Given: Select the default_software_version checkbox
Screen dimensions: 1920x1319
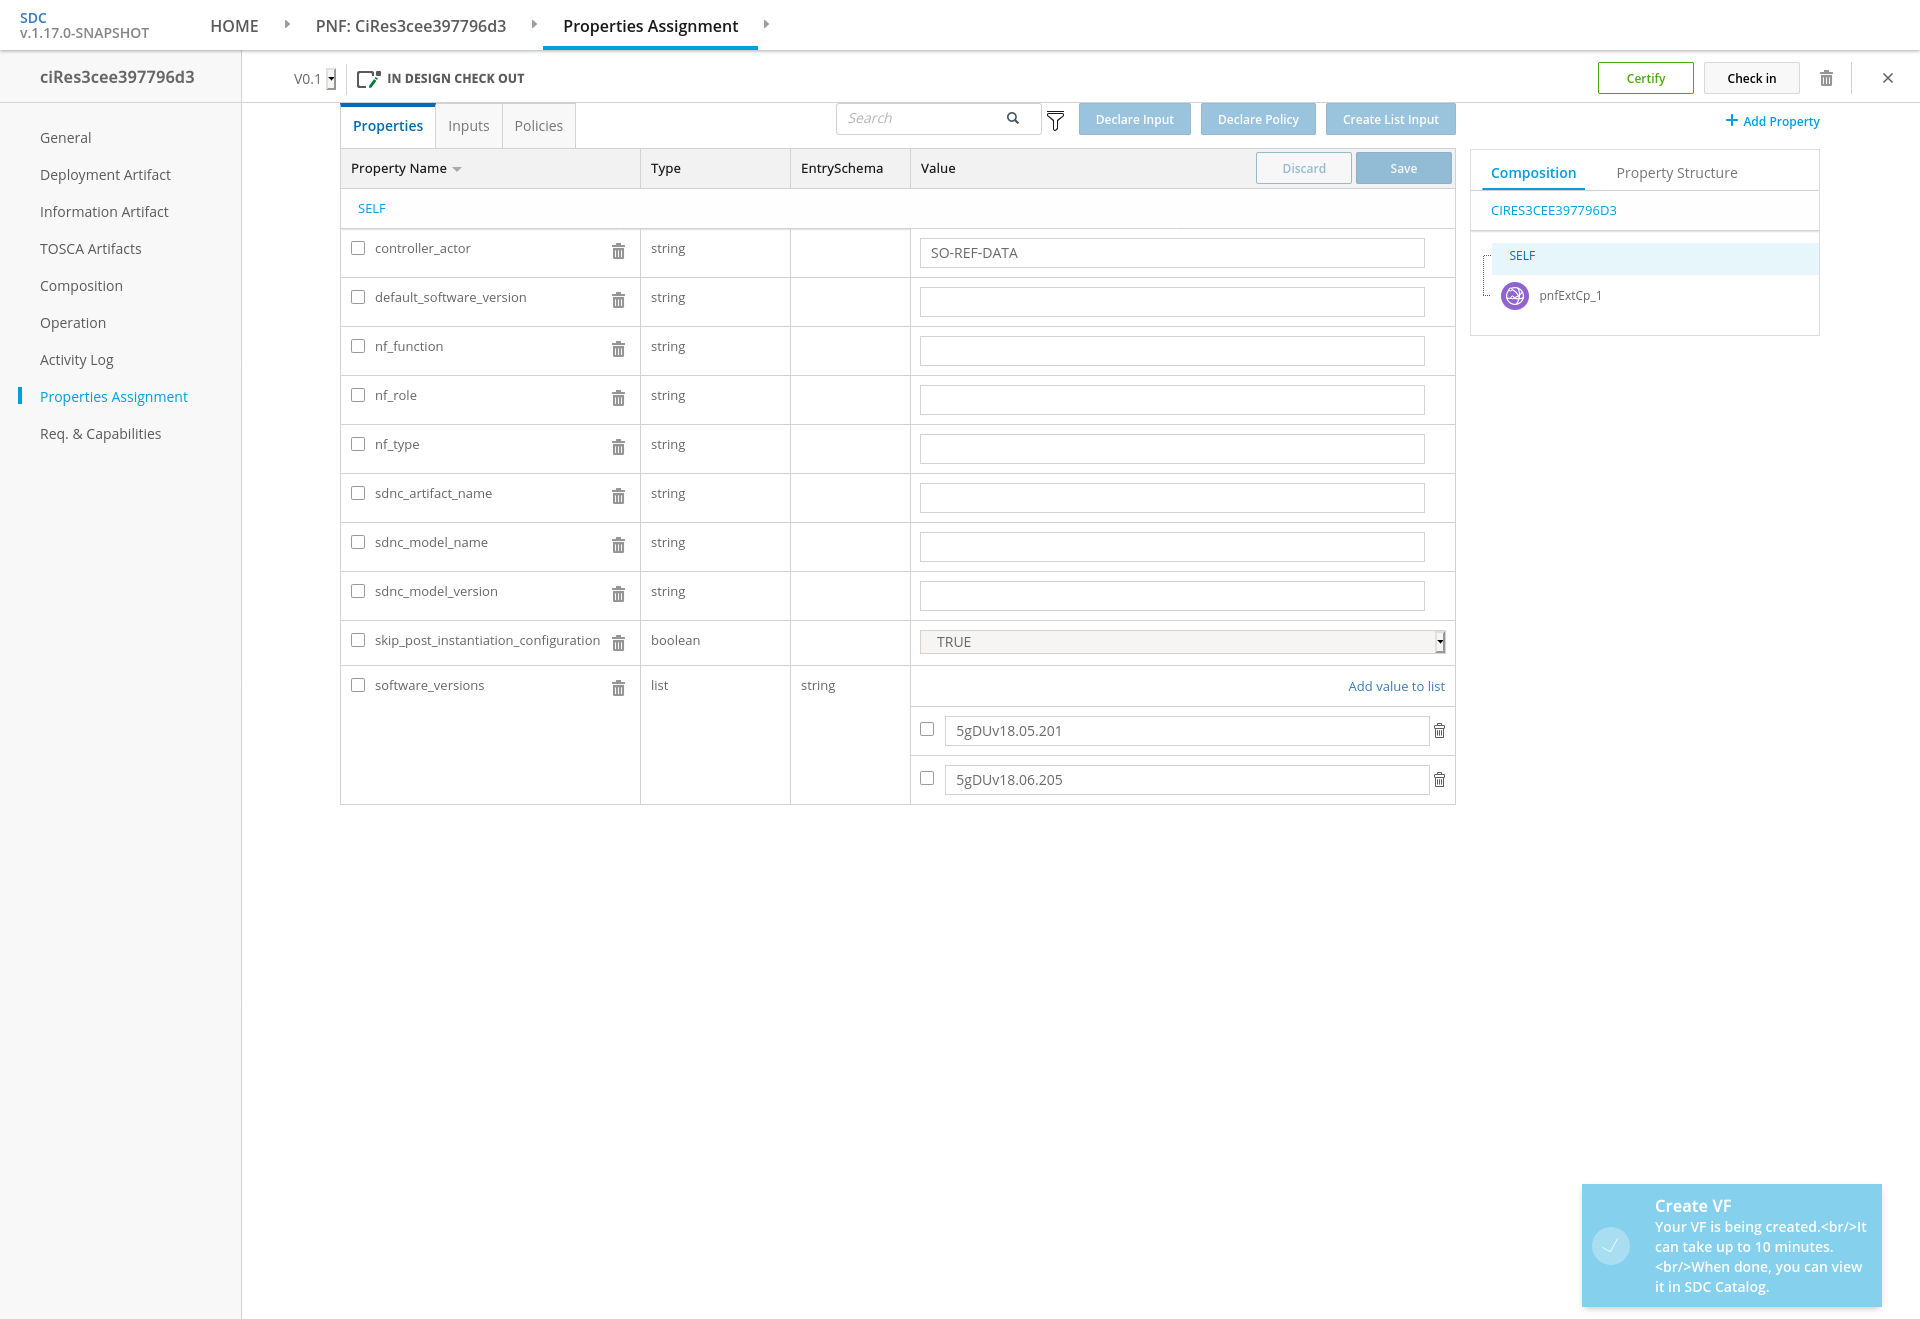Looking at the screenshot, I should point(358,297).
